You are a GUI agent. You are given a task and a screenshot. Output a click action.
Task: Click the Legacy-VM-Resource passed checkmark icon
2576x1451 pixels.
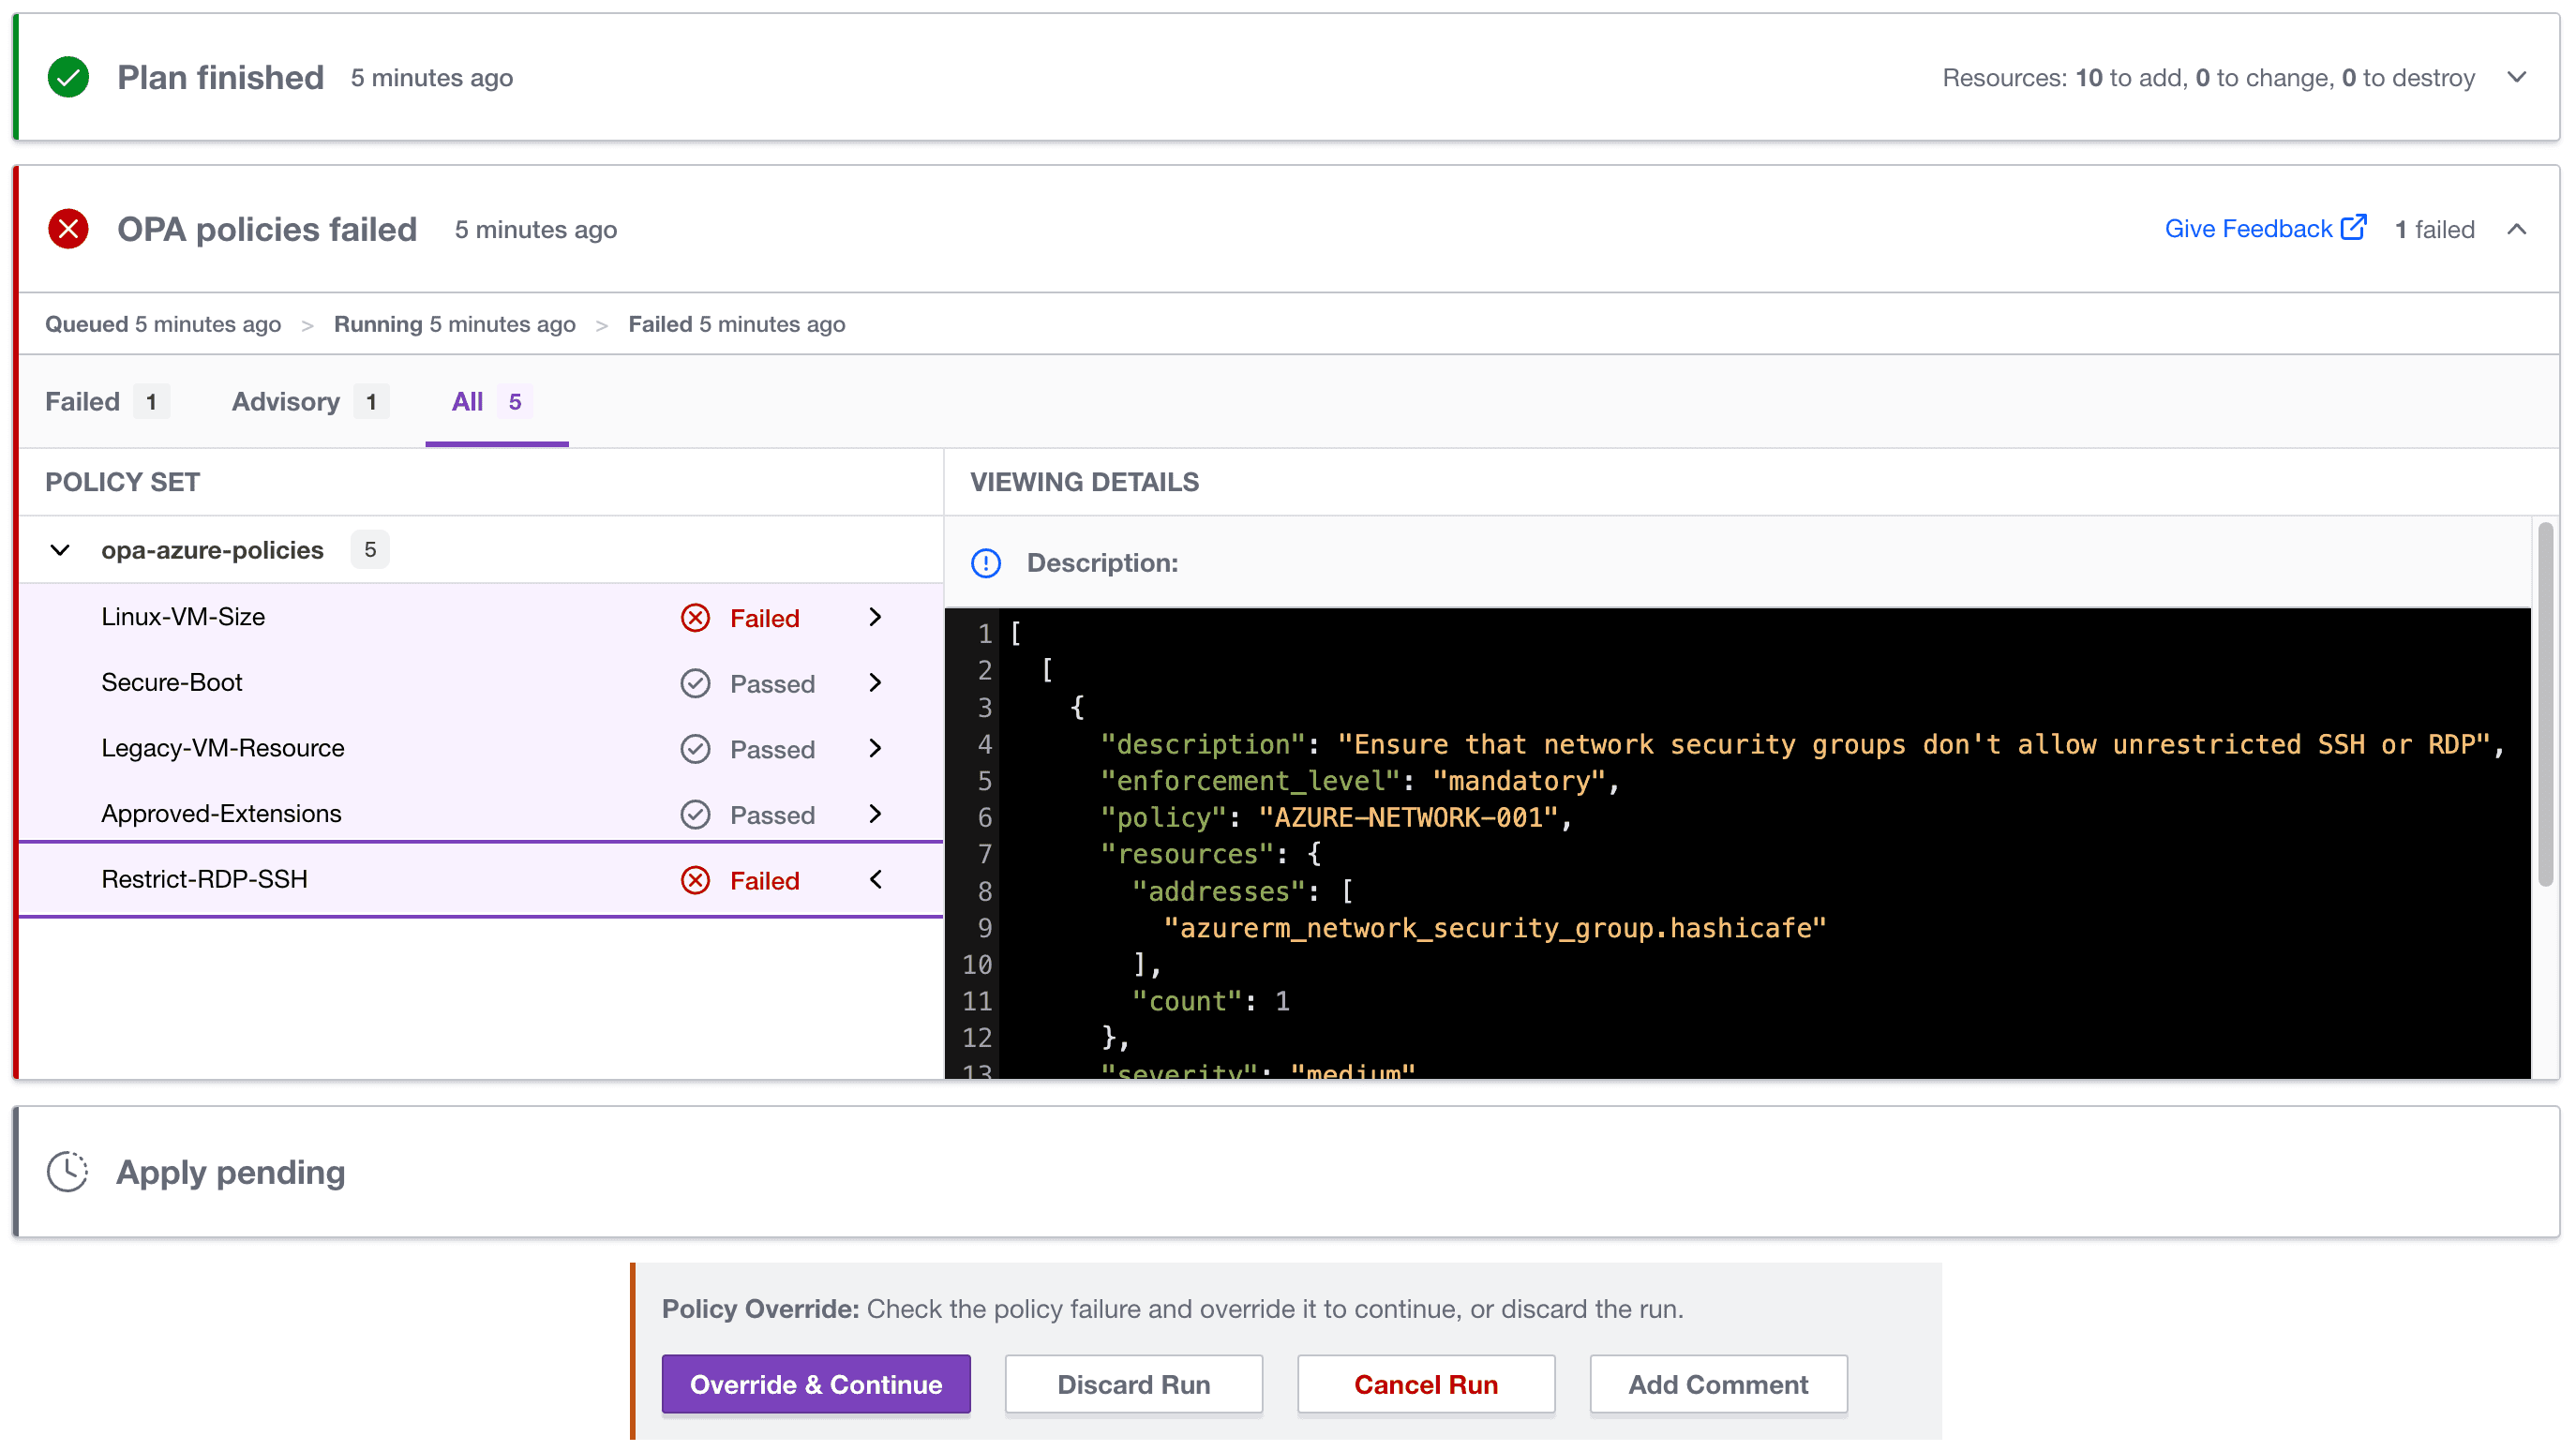[x=695, y=749]
